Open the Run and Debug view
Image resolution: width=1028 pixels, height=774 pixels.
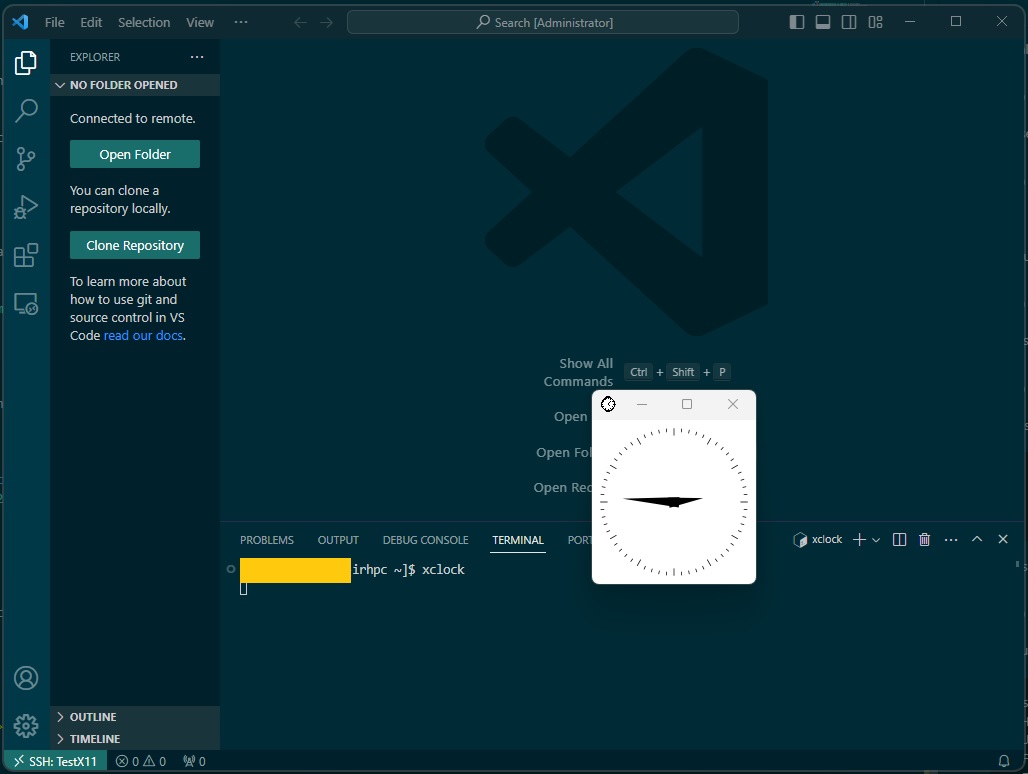26,207
